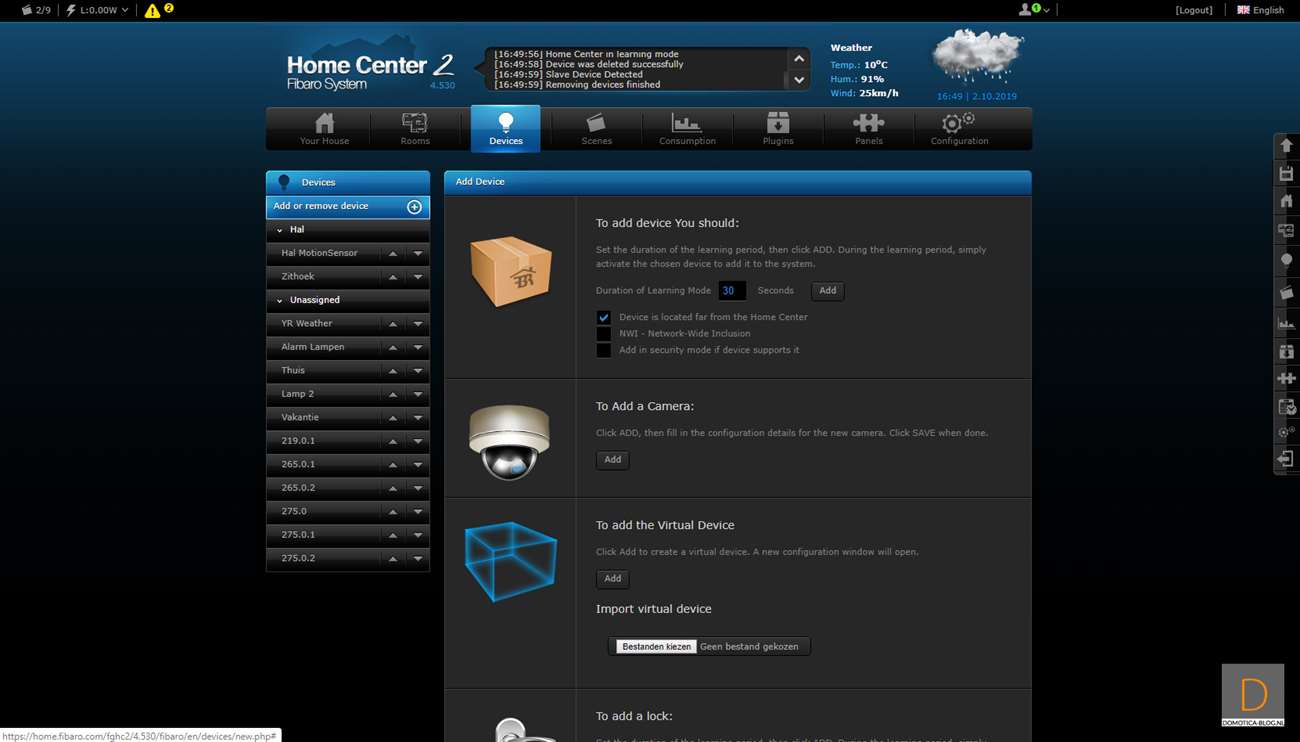Enable Add in security mode checkbox

[x=604, y=351]
